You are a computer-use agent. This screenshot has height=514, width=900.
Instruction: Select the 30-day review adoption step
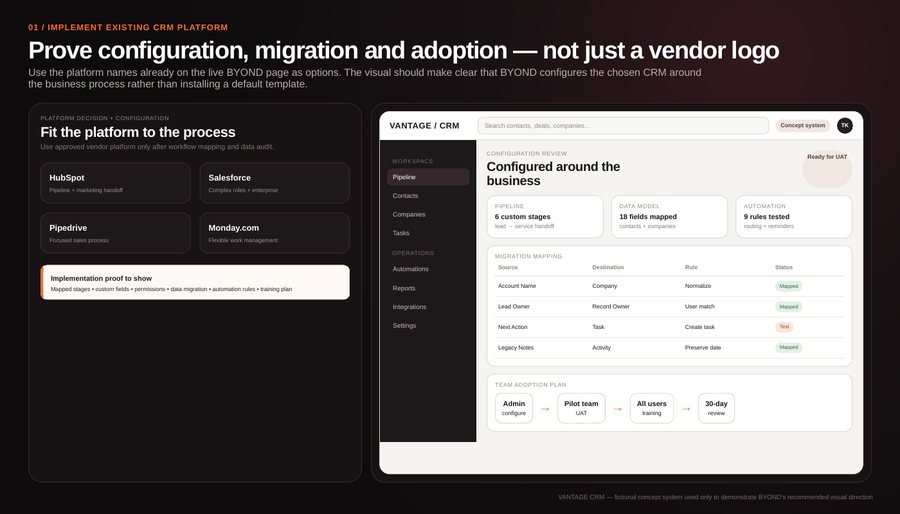716,408
